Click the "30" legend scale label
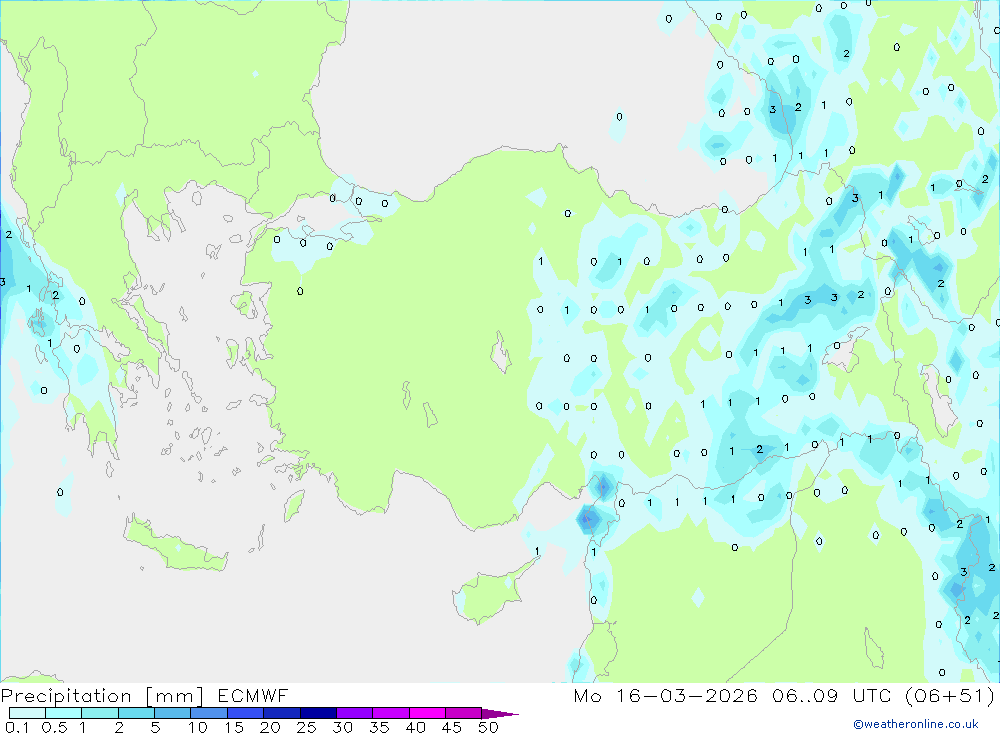Image resolution: width=1000 pixels, height=733 pixels. [x=342, y=727]
